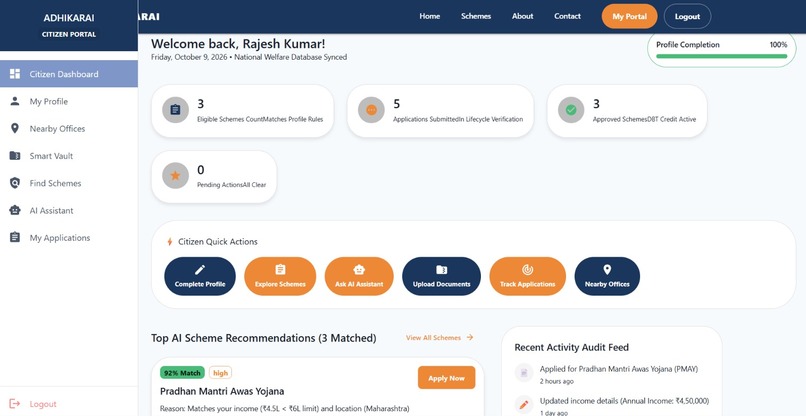
Task: Click the Pending Actions star icon
Action: tap(175, 175)
